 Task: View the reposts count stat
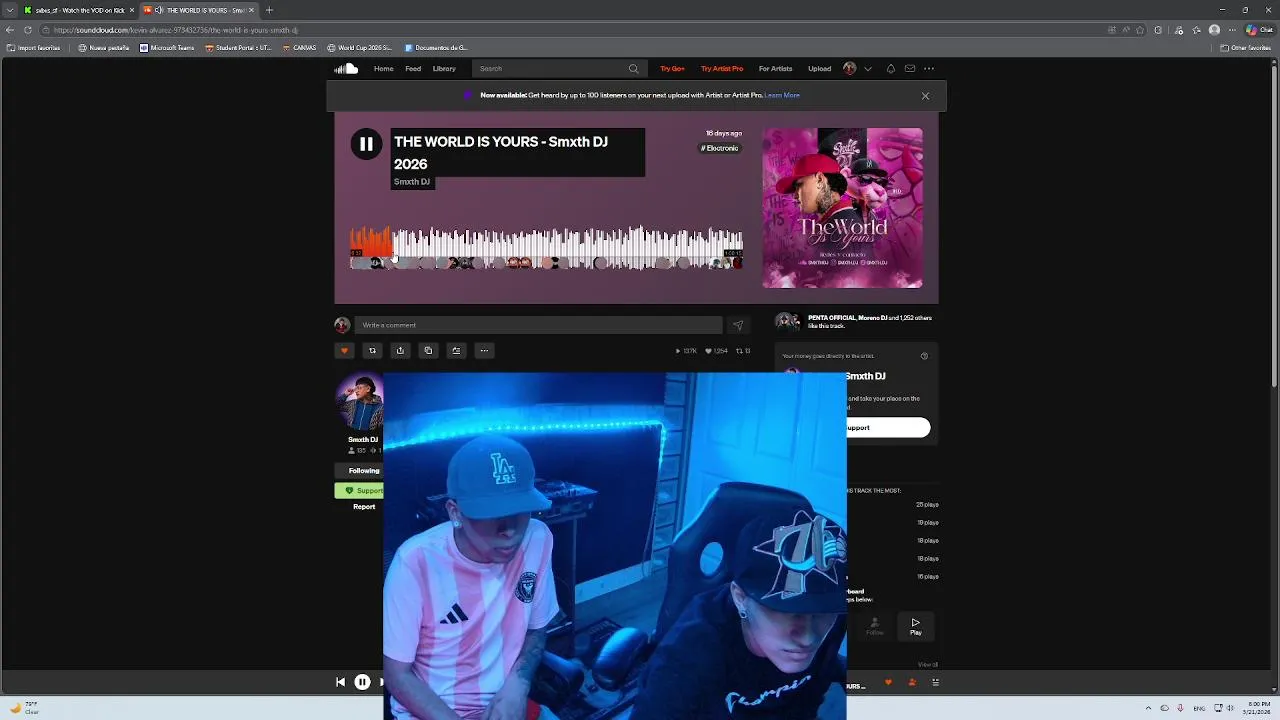[x=743, y=351]
